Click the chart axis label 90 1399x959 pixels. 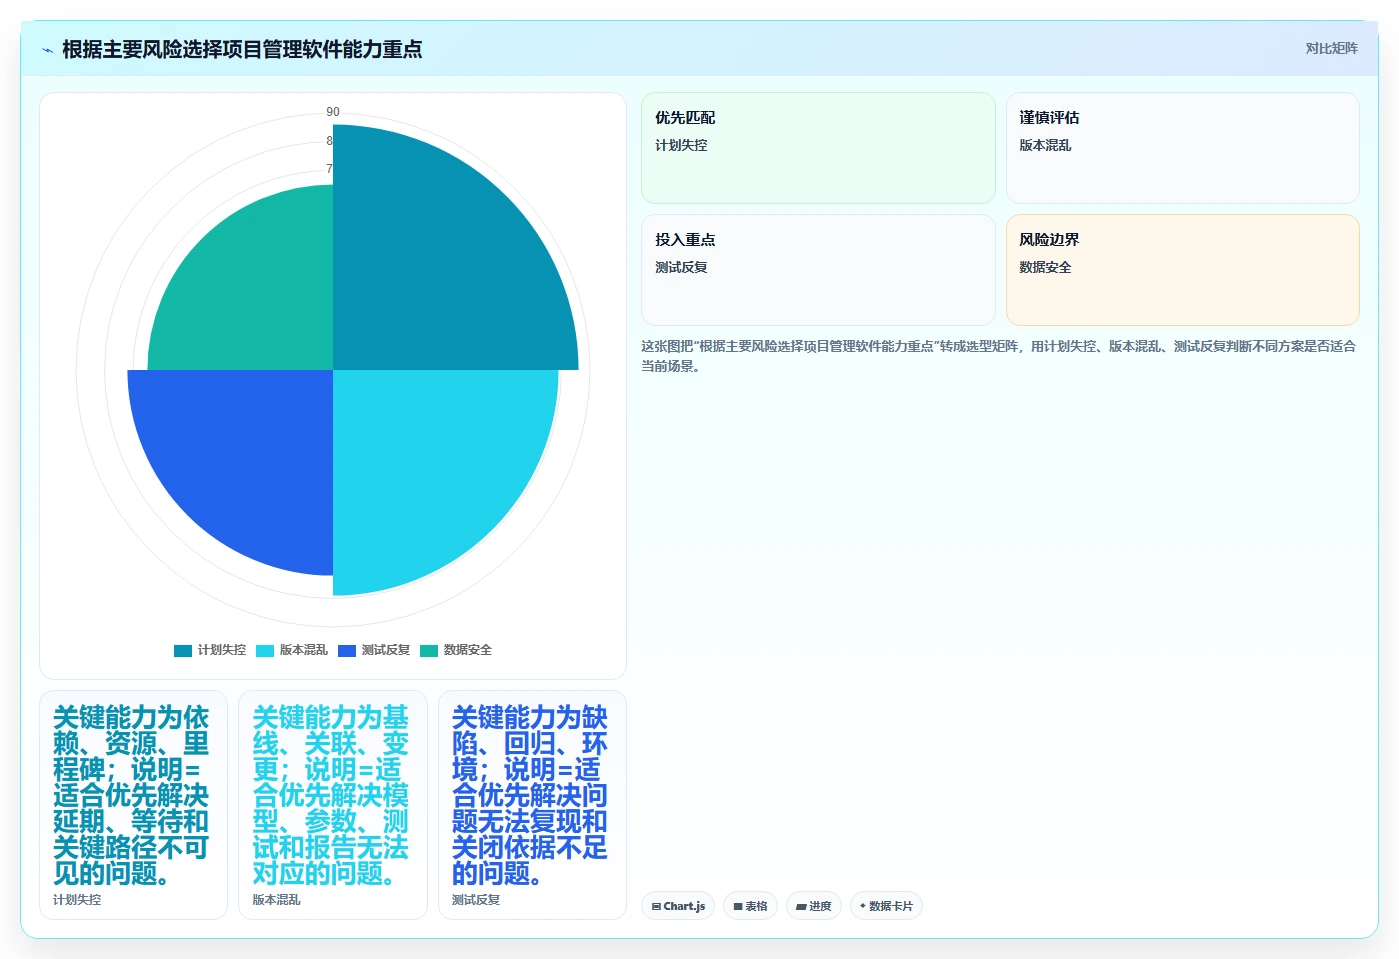pos(333,112)
